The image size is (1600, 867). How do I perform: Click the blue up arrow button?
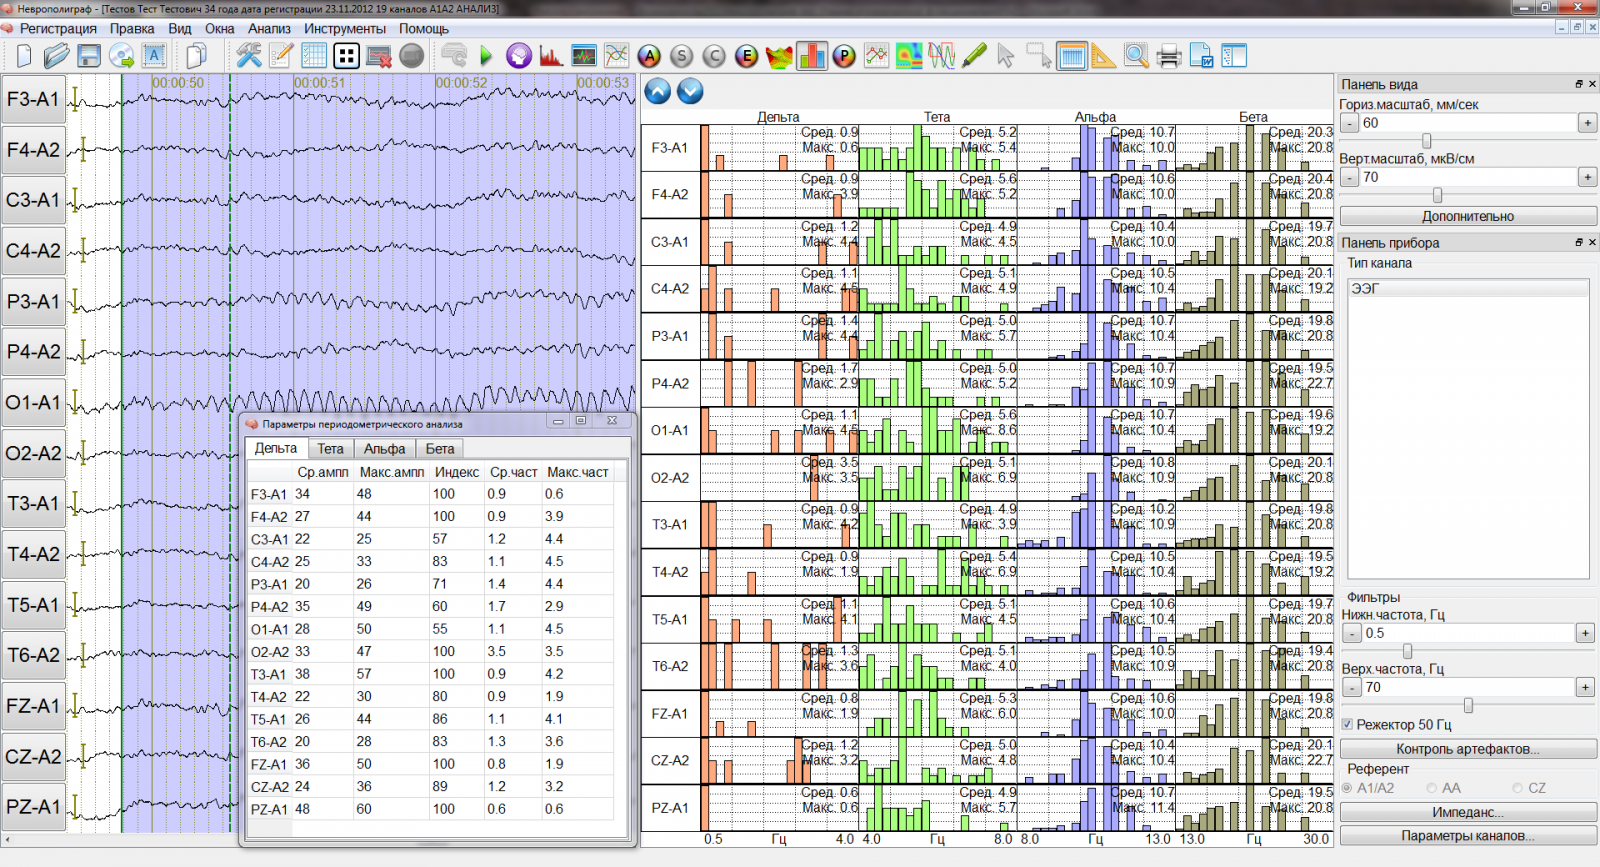pyautogui.click(x=658, y=91)
